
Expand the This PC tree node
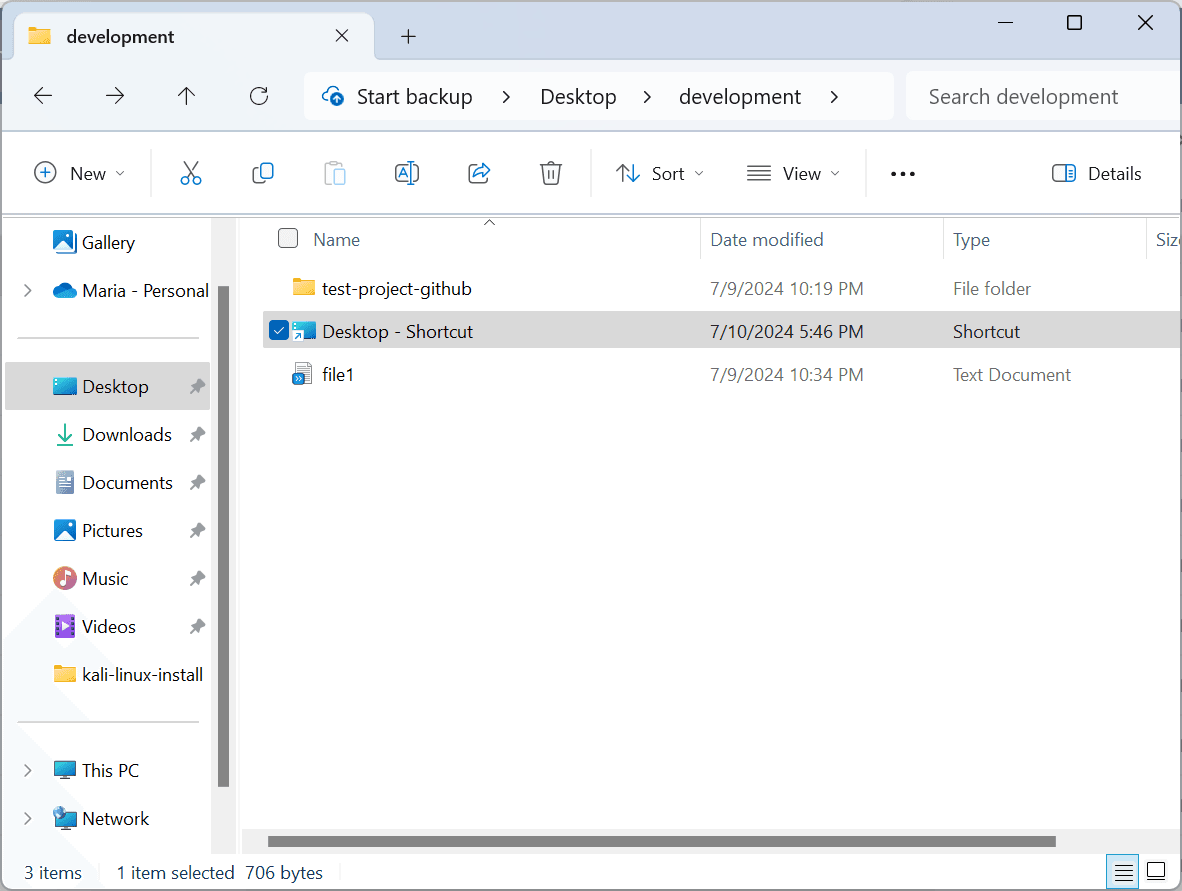click(28, 770)
